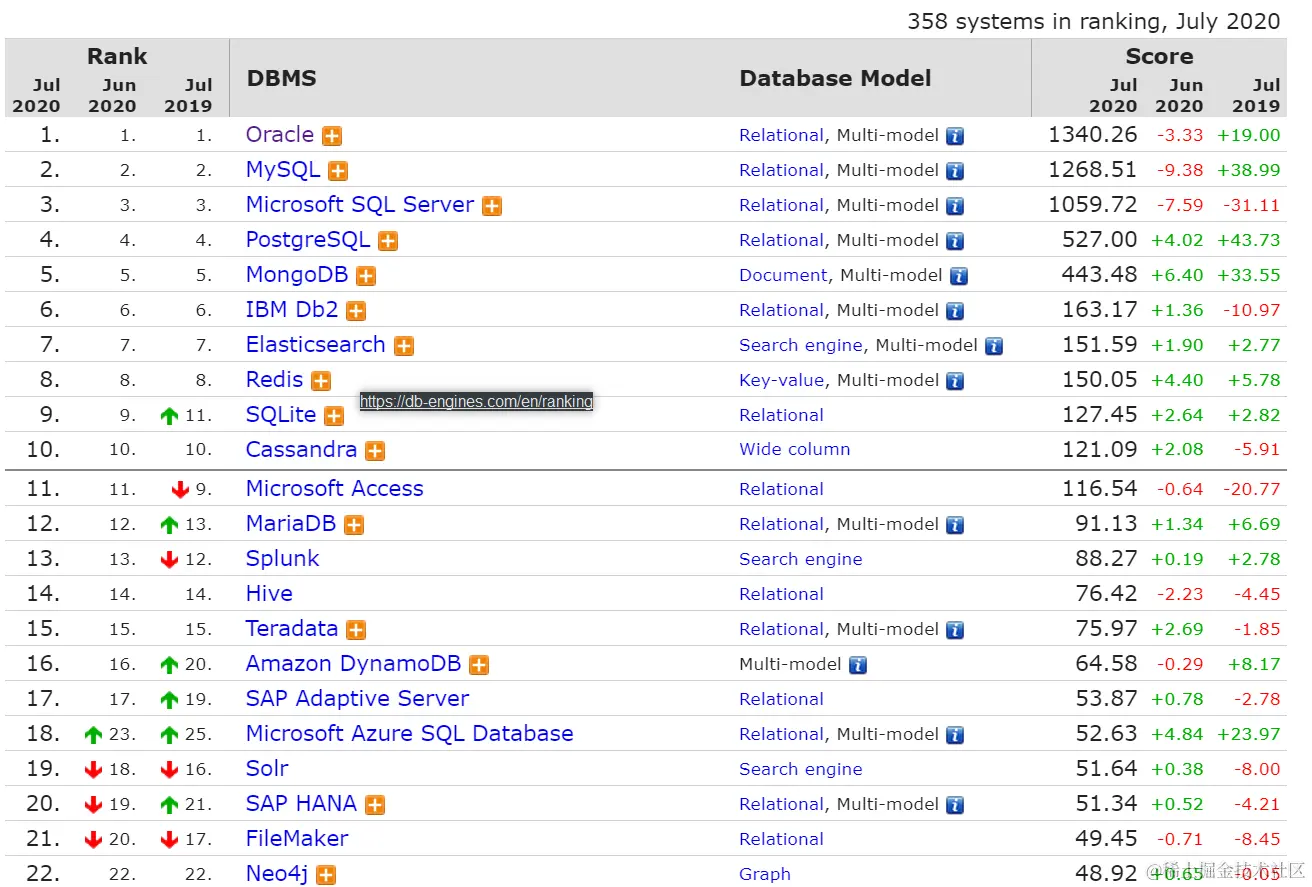
Task: Click the orange plus icon beside Oracle
Action: (332, 136)
